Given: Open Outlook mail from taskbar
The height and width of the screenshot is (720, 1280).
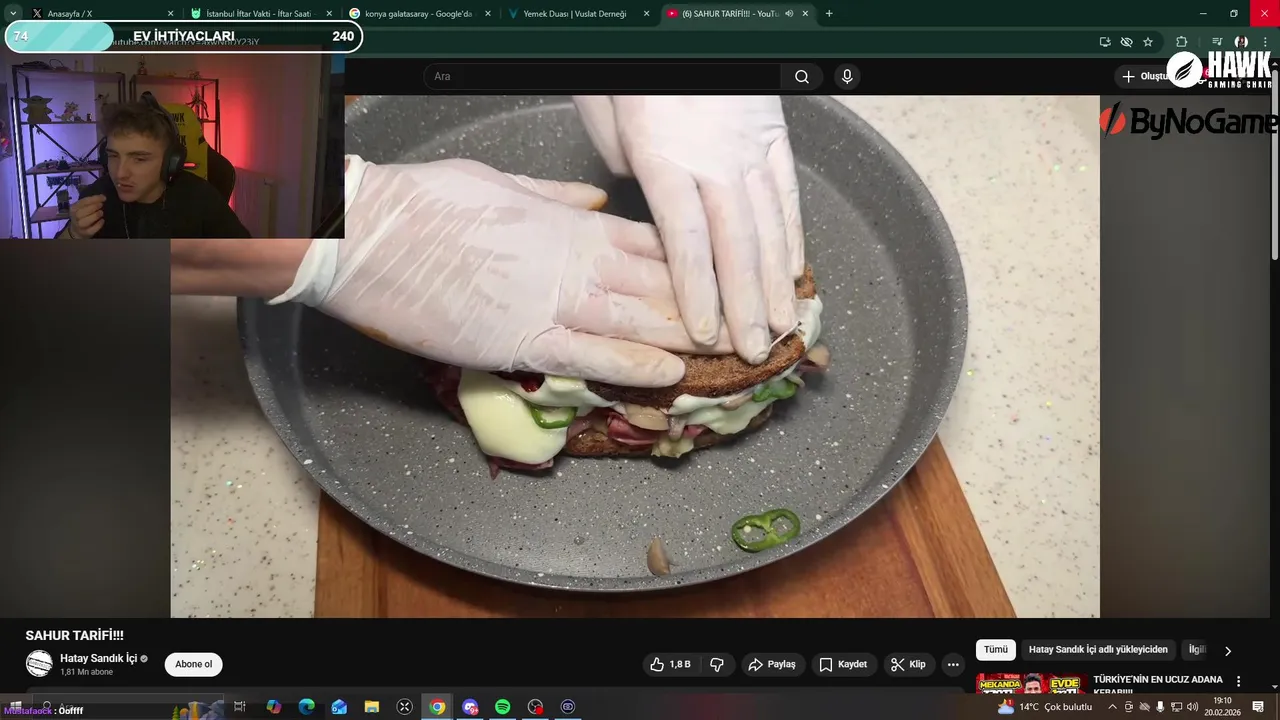Looking at the screenshot, I should (339, 707).
